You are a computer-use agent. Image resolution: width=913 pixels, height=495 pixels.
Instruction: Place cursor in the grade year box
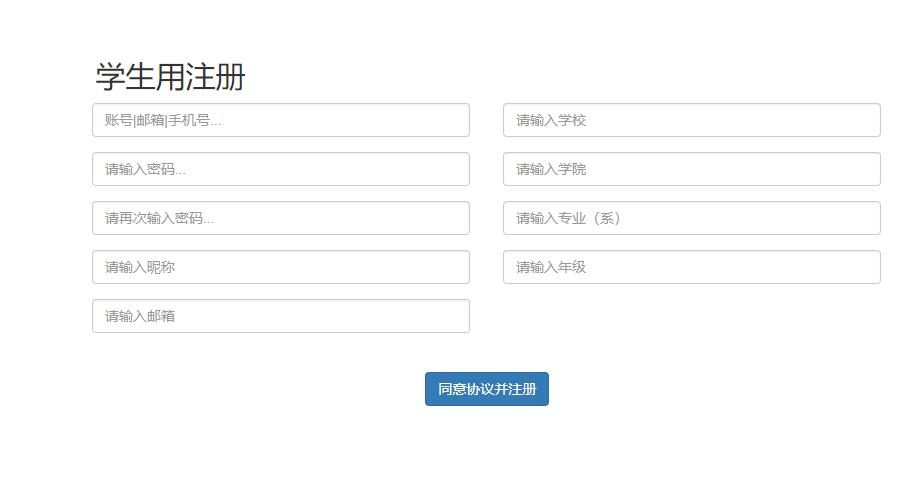pos(691,267)
